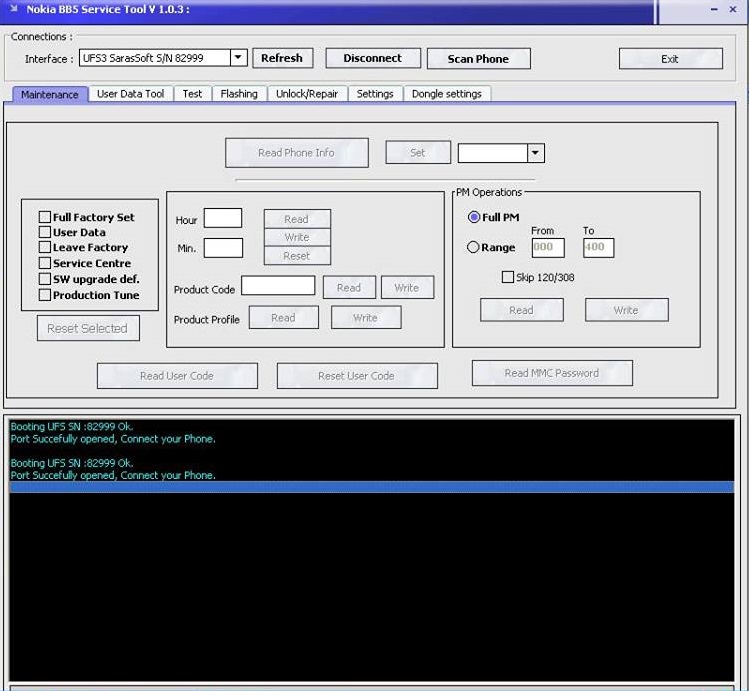Click the timer Reset button
Viewport: 749px width, 691px height.
point(297,256)
